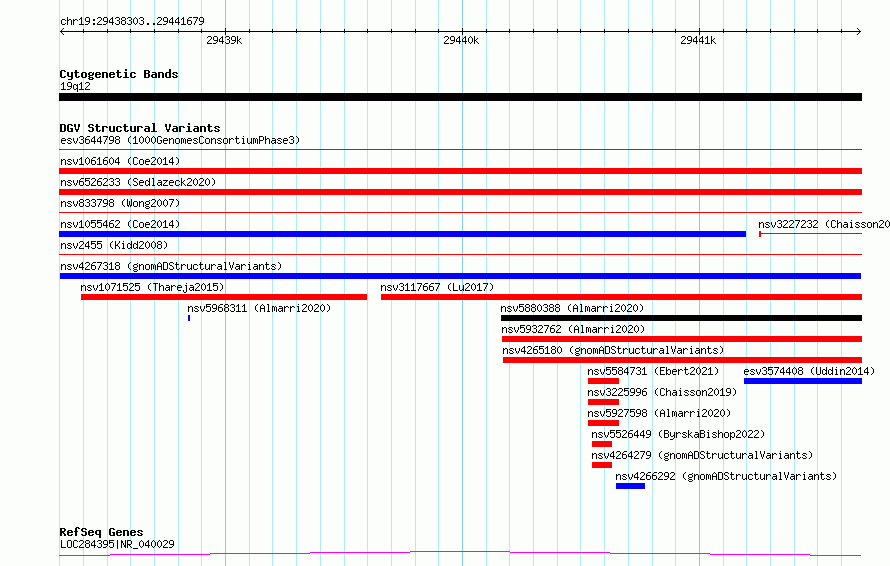Click the nsv833798 (Wong2007) label
Screen dimensions: 890x566
pos(120,203)
